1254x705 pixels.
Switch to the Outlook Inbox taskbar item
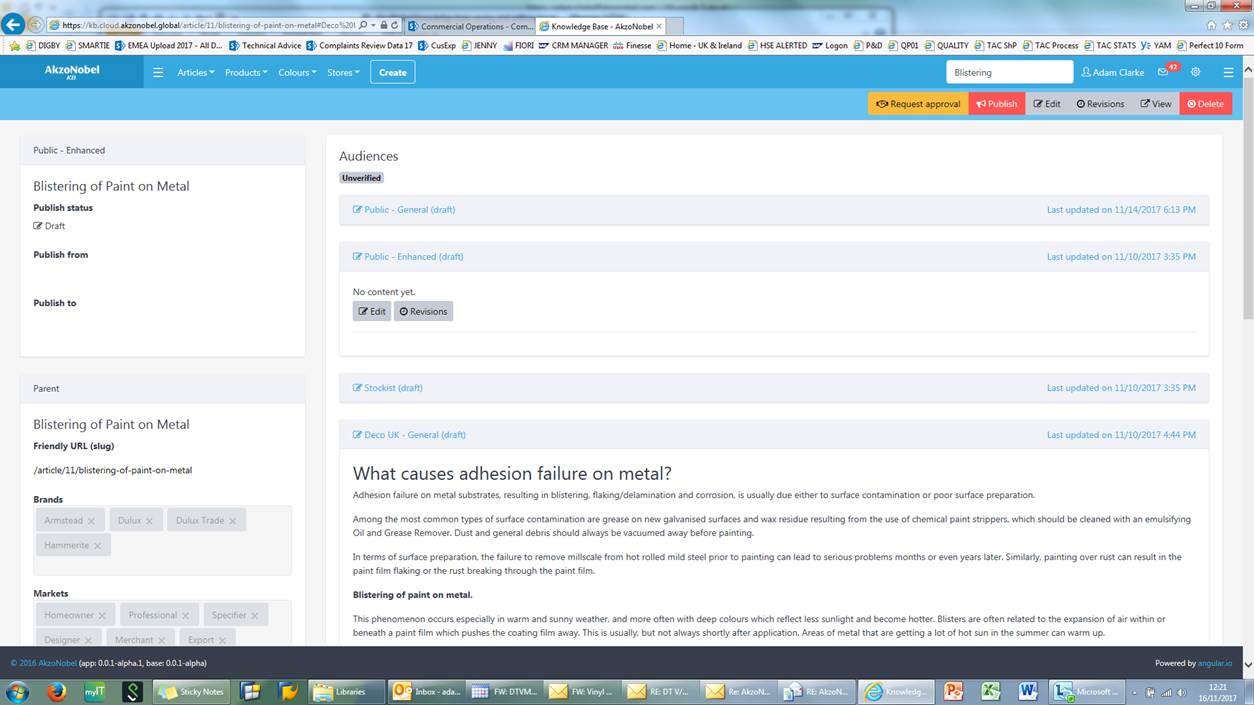427,691
